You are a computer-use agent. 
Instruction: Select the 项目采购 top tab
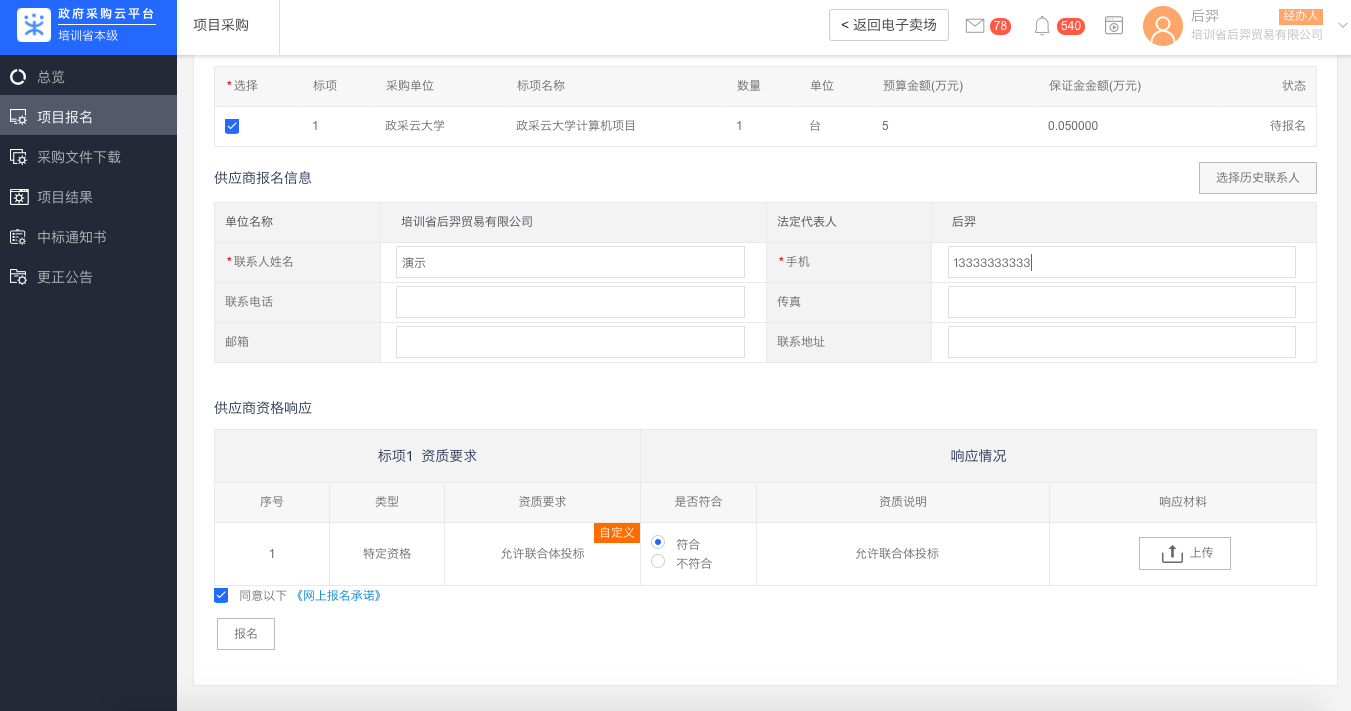tap(221, 25)
